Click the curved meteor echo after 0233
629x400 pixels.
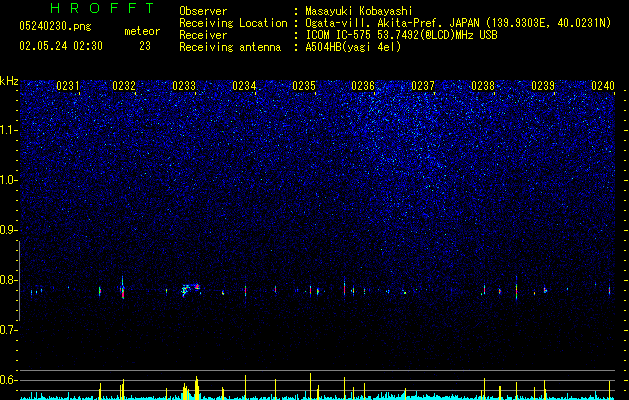(x=190, y=290)
